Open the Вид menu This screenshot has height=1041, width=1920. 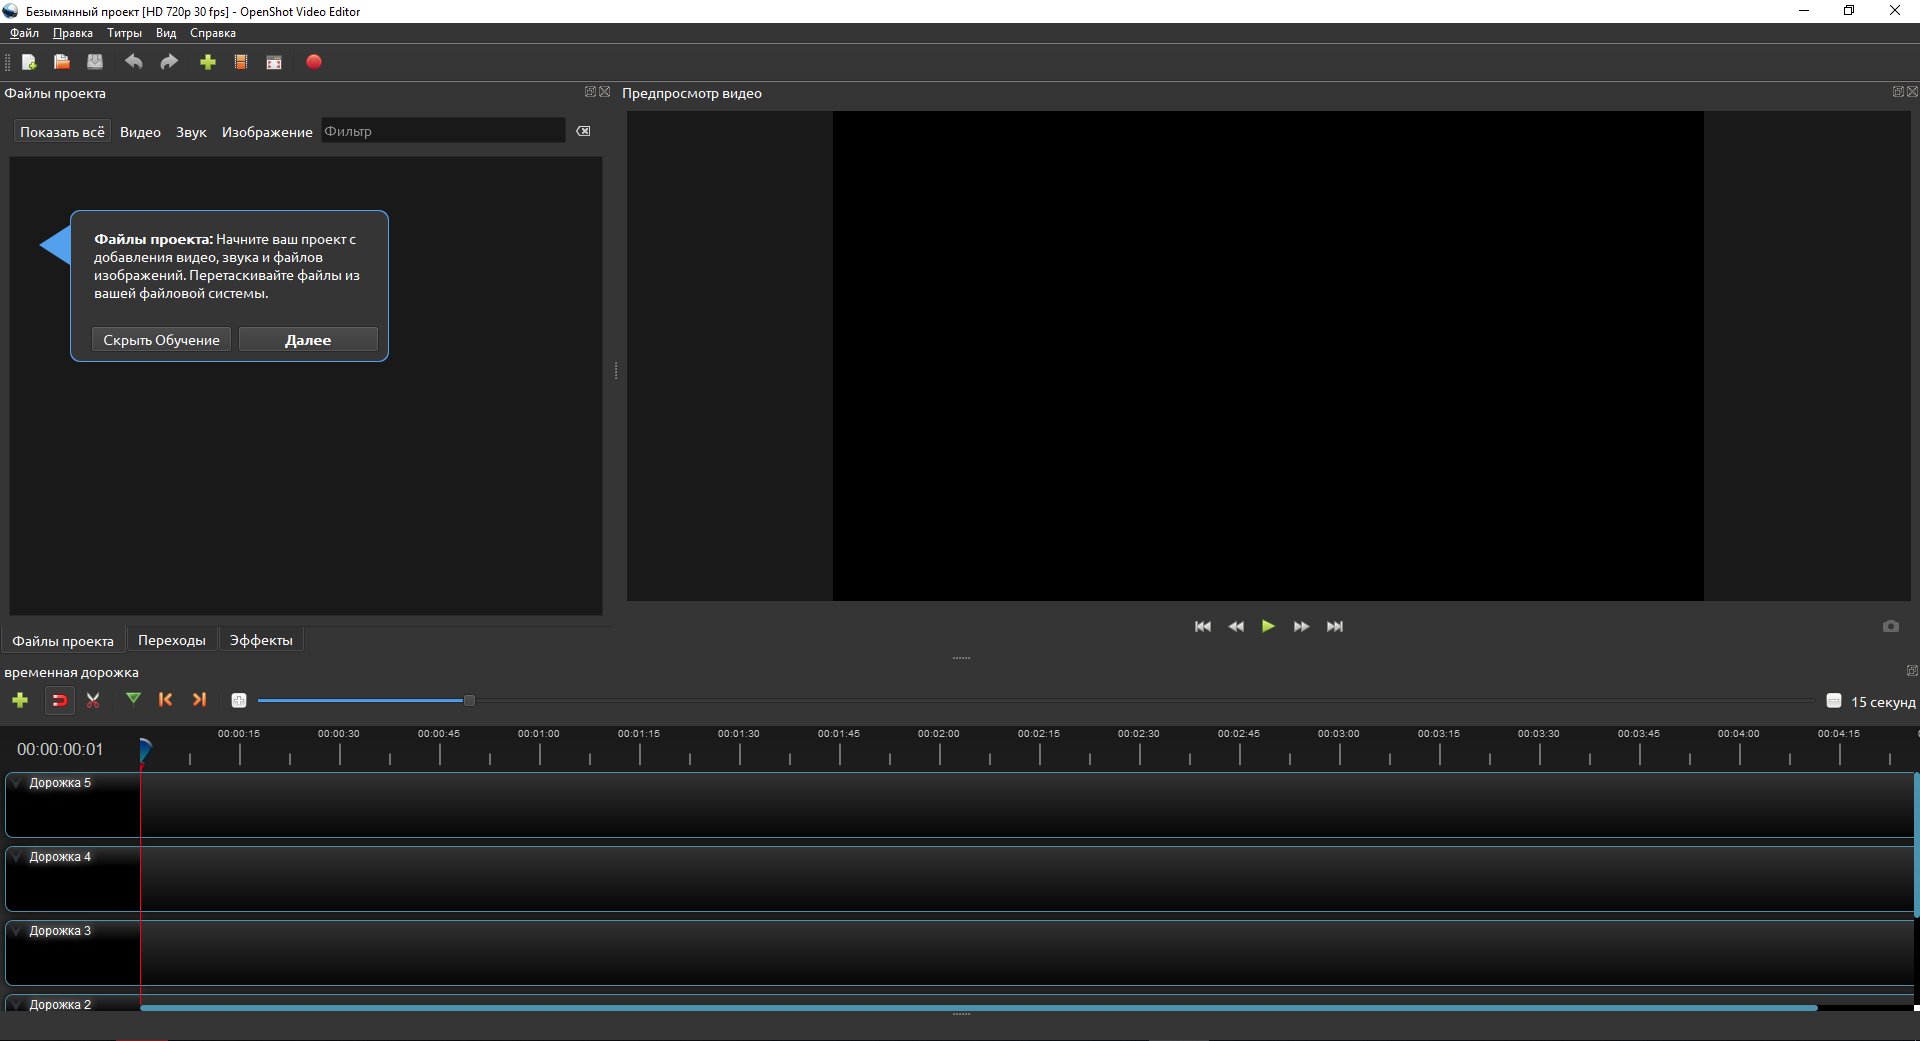(166, 33)
